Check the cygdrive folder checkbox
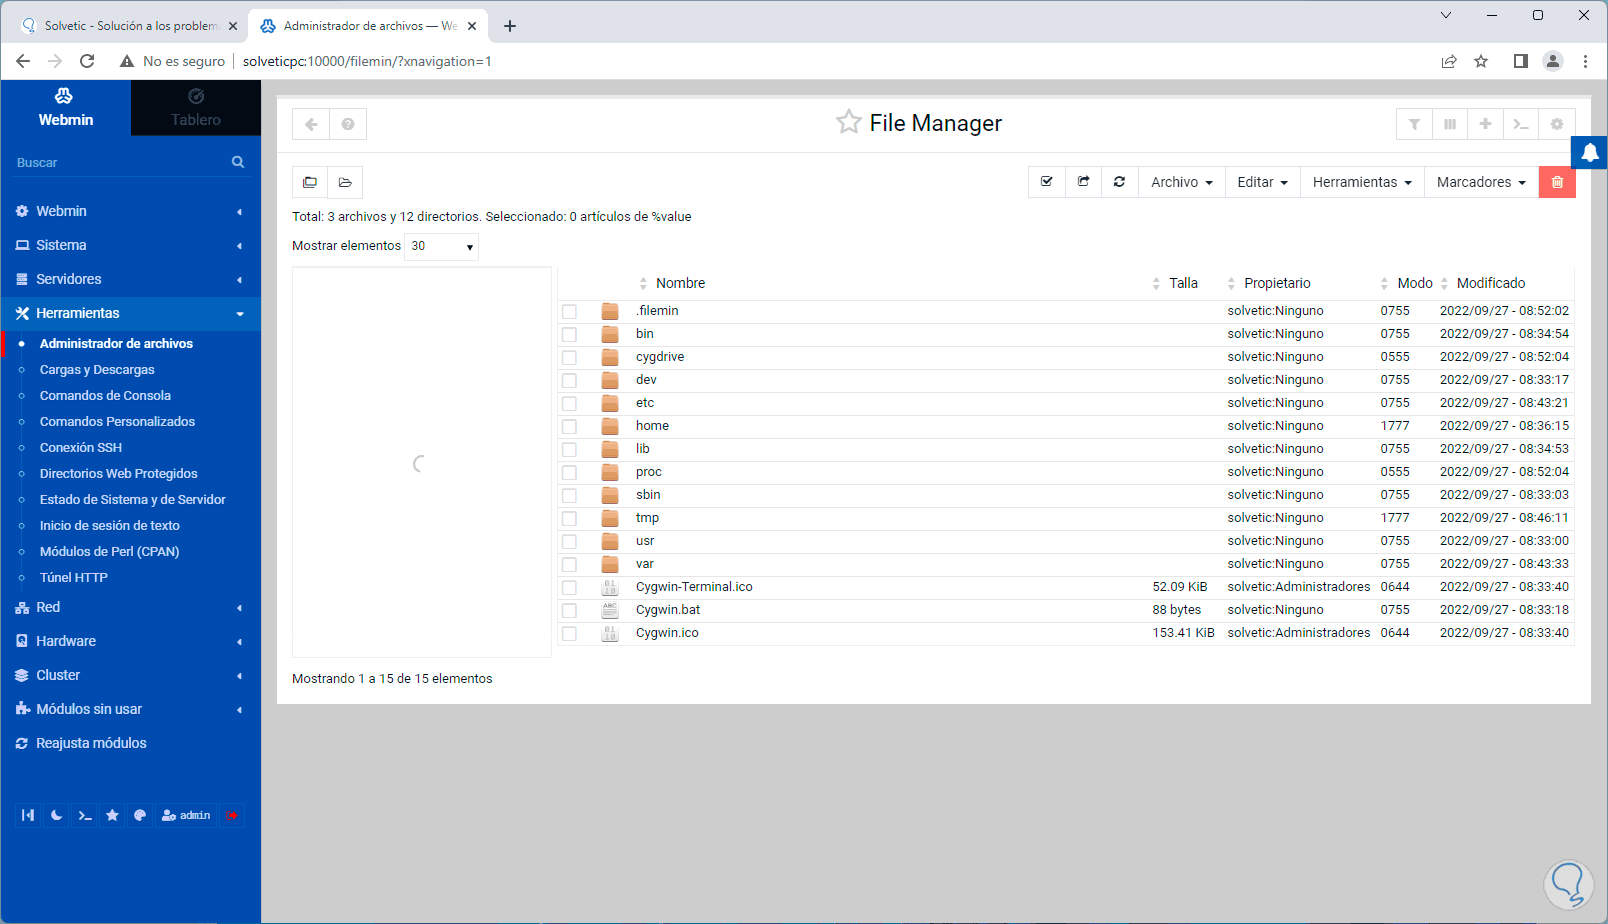1608x924 pixels. pos(569,358)
